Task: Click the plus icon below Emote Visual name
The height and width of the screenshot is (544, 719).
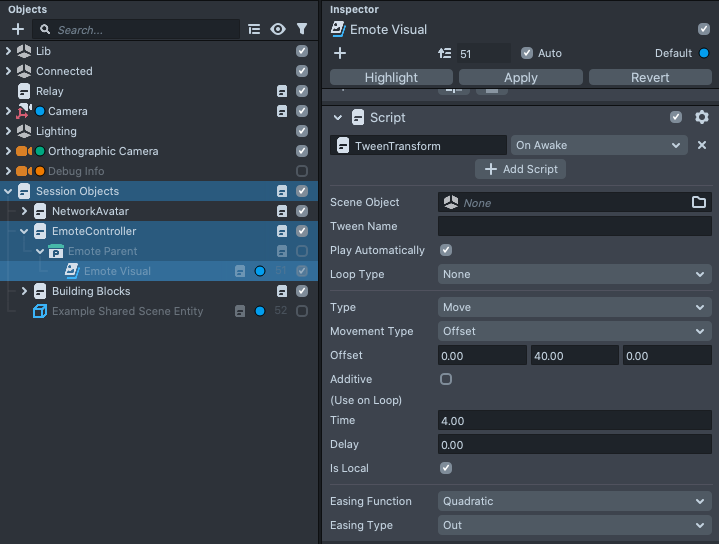Action: (x=340, y=53)
